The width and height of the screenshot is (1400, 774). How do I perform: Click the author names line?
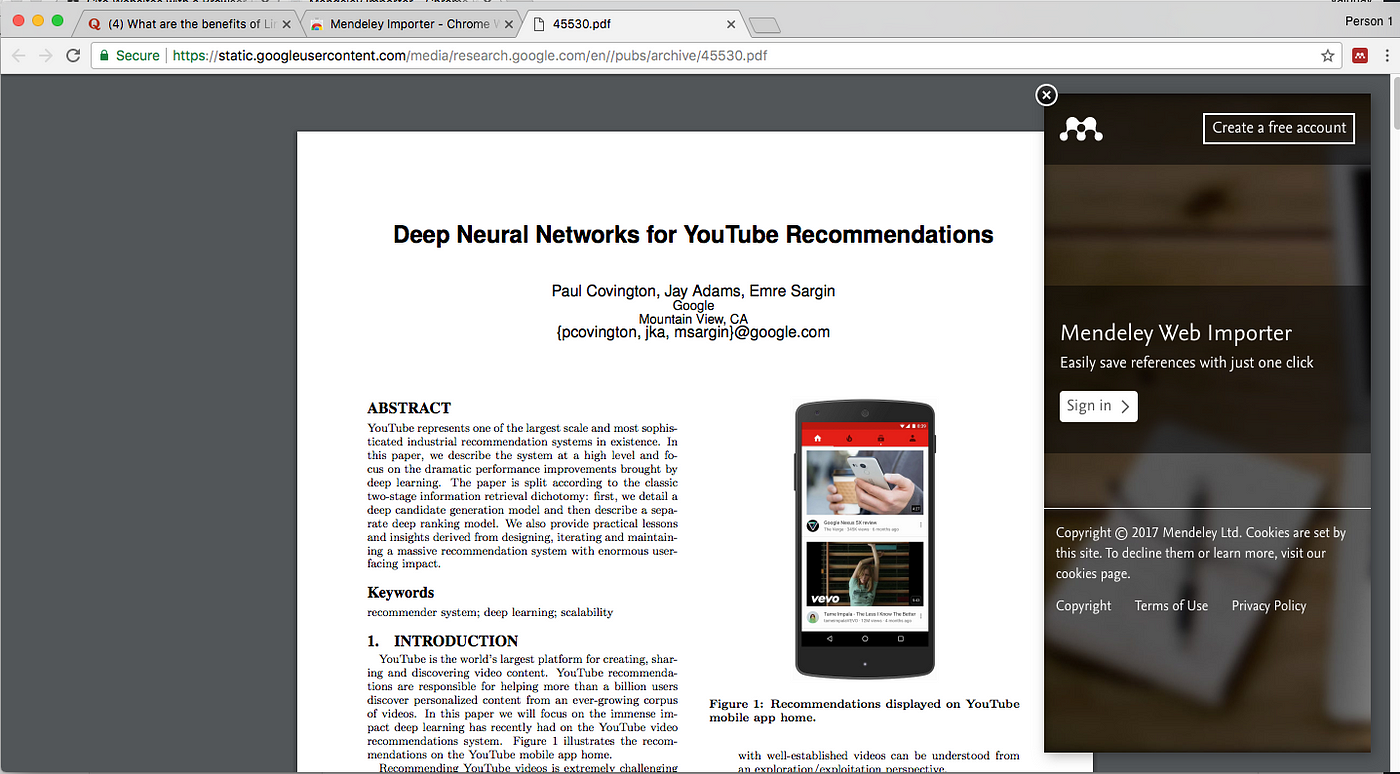[x=693, y=291]
